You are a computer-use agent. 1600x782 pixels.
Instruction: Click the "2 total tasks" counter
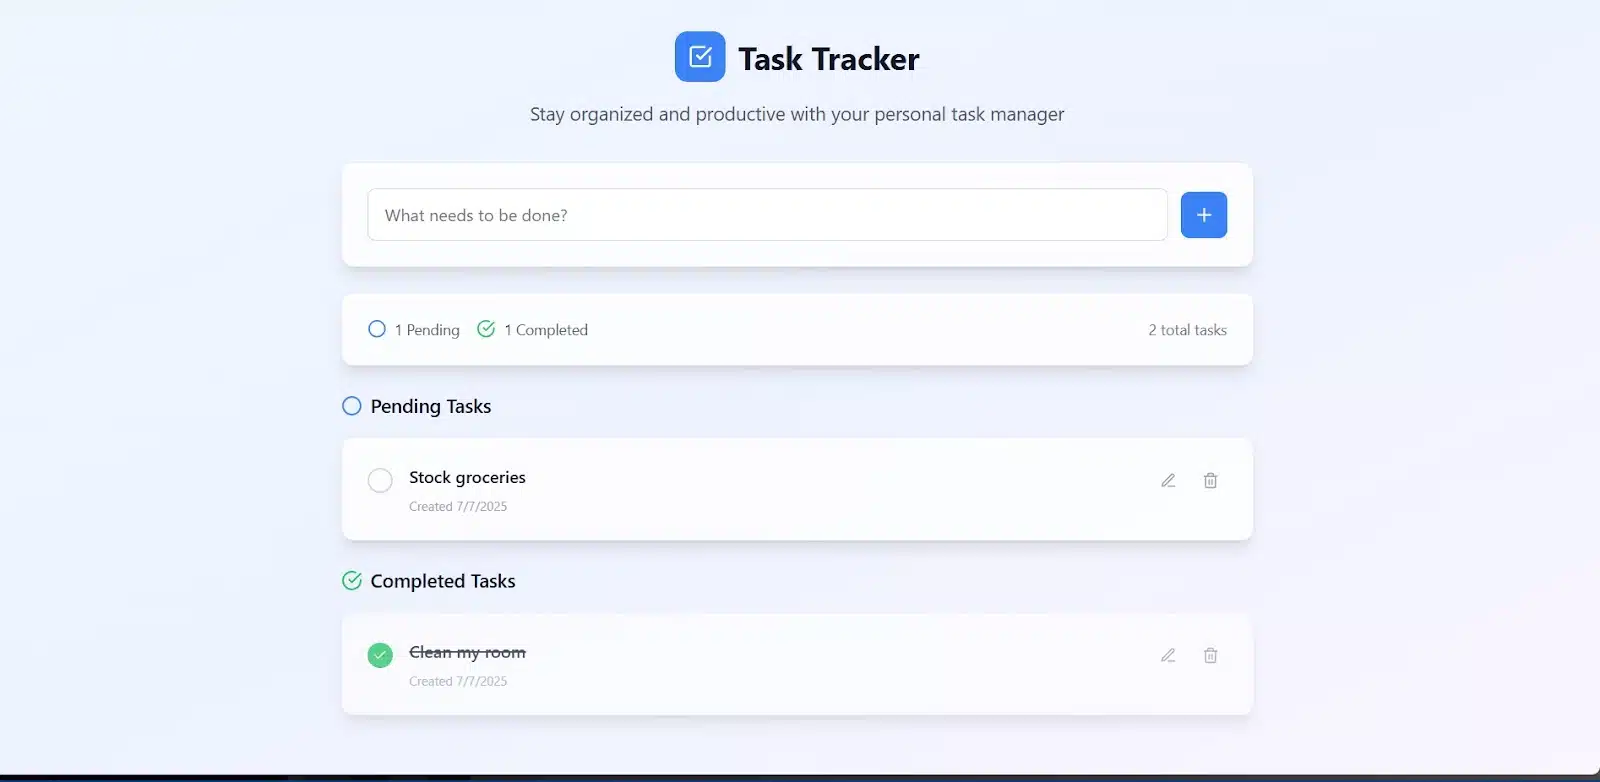[x=1187, y=330]
